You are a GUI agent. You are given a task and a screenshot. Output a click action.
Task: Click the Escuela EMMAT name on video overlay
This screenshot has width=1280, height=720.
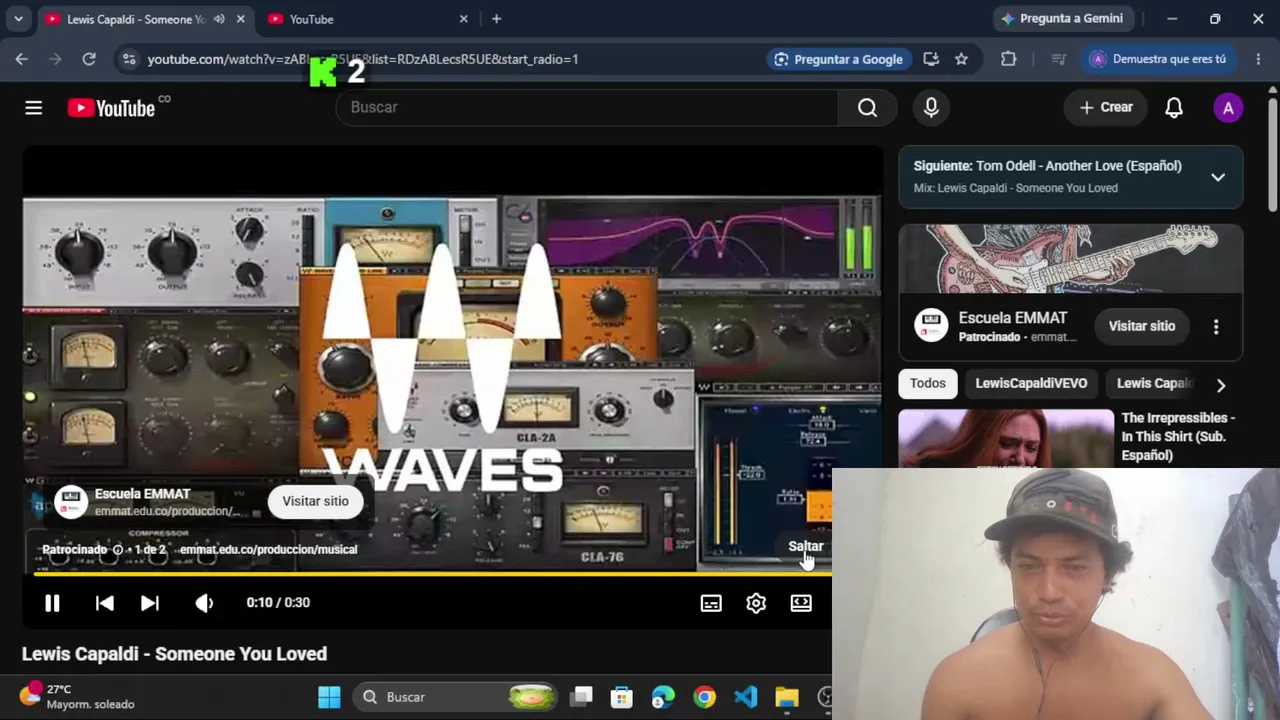click(x=142, y=494)
